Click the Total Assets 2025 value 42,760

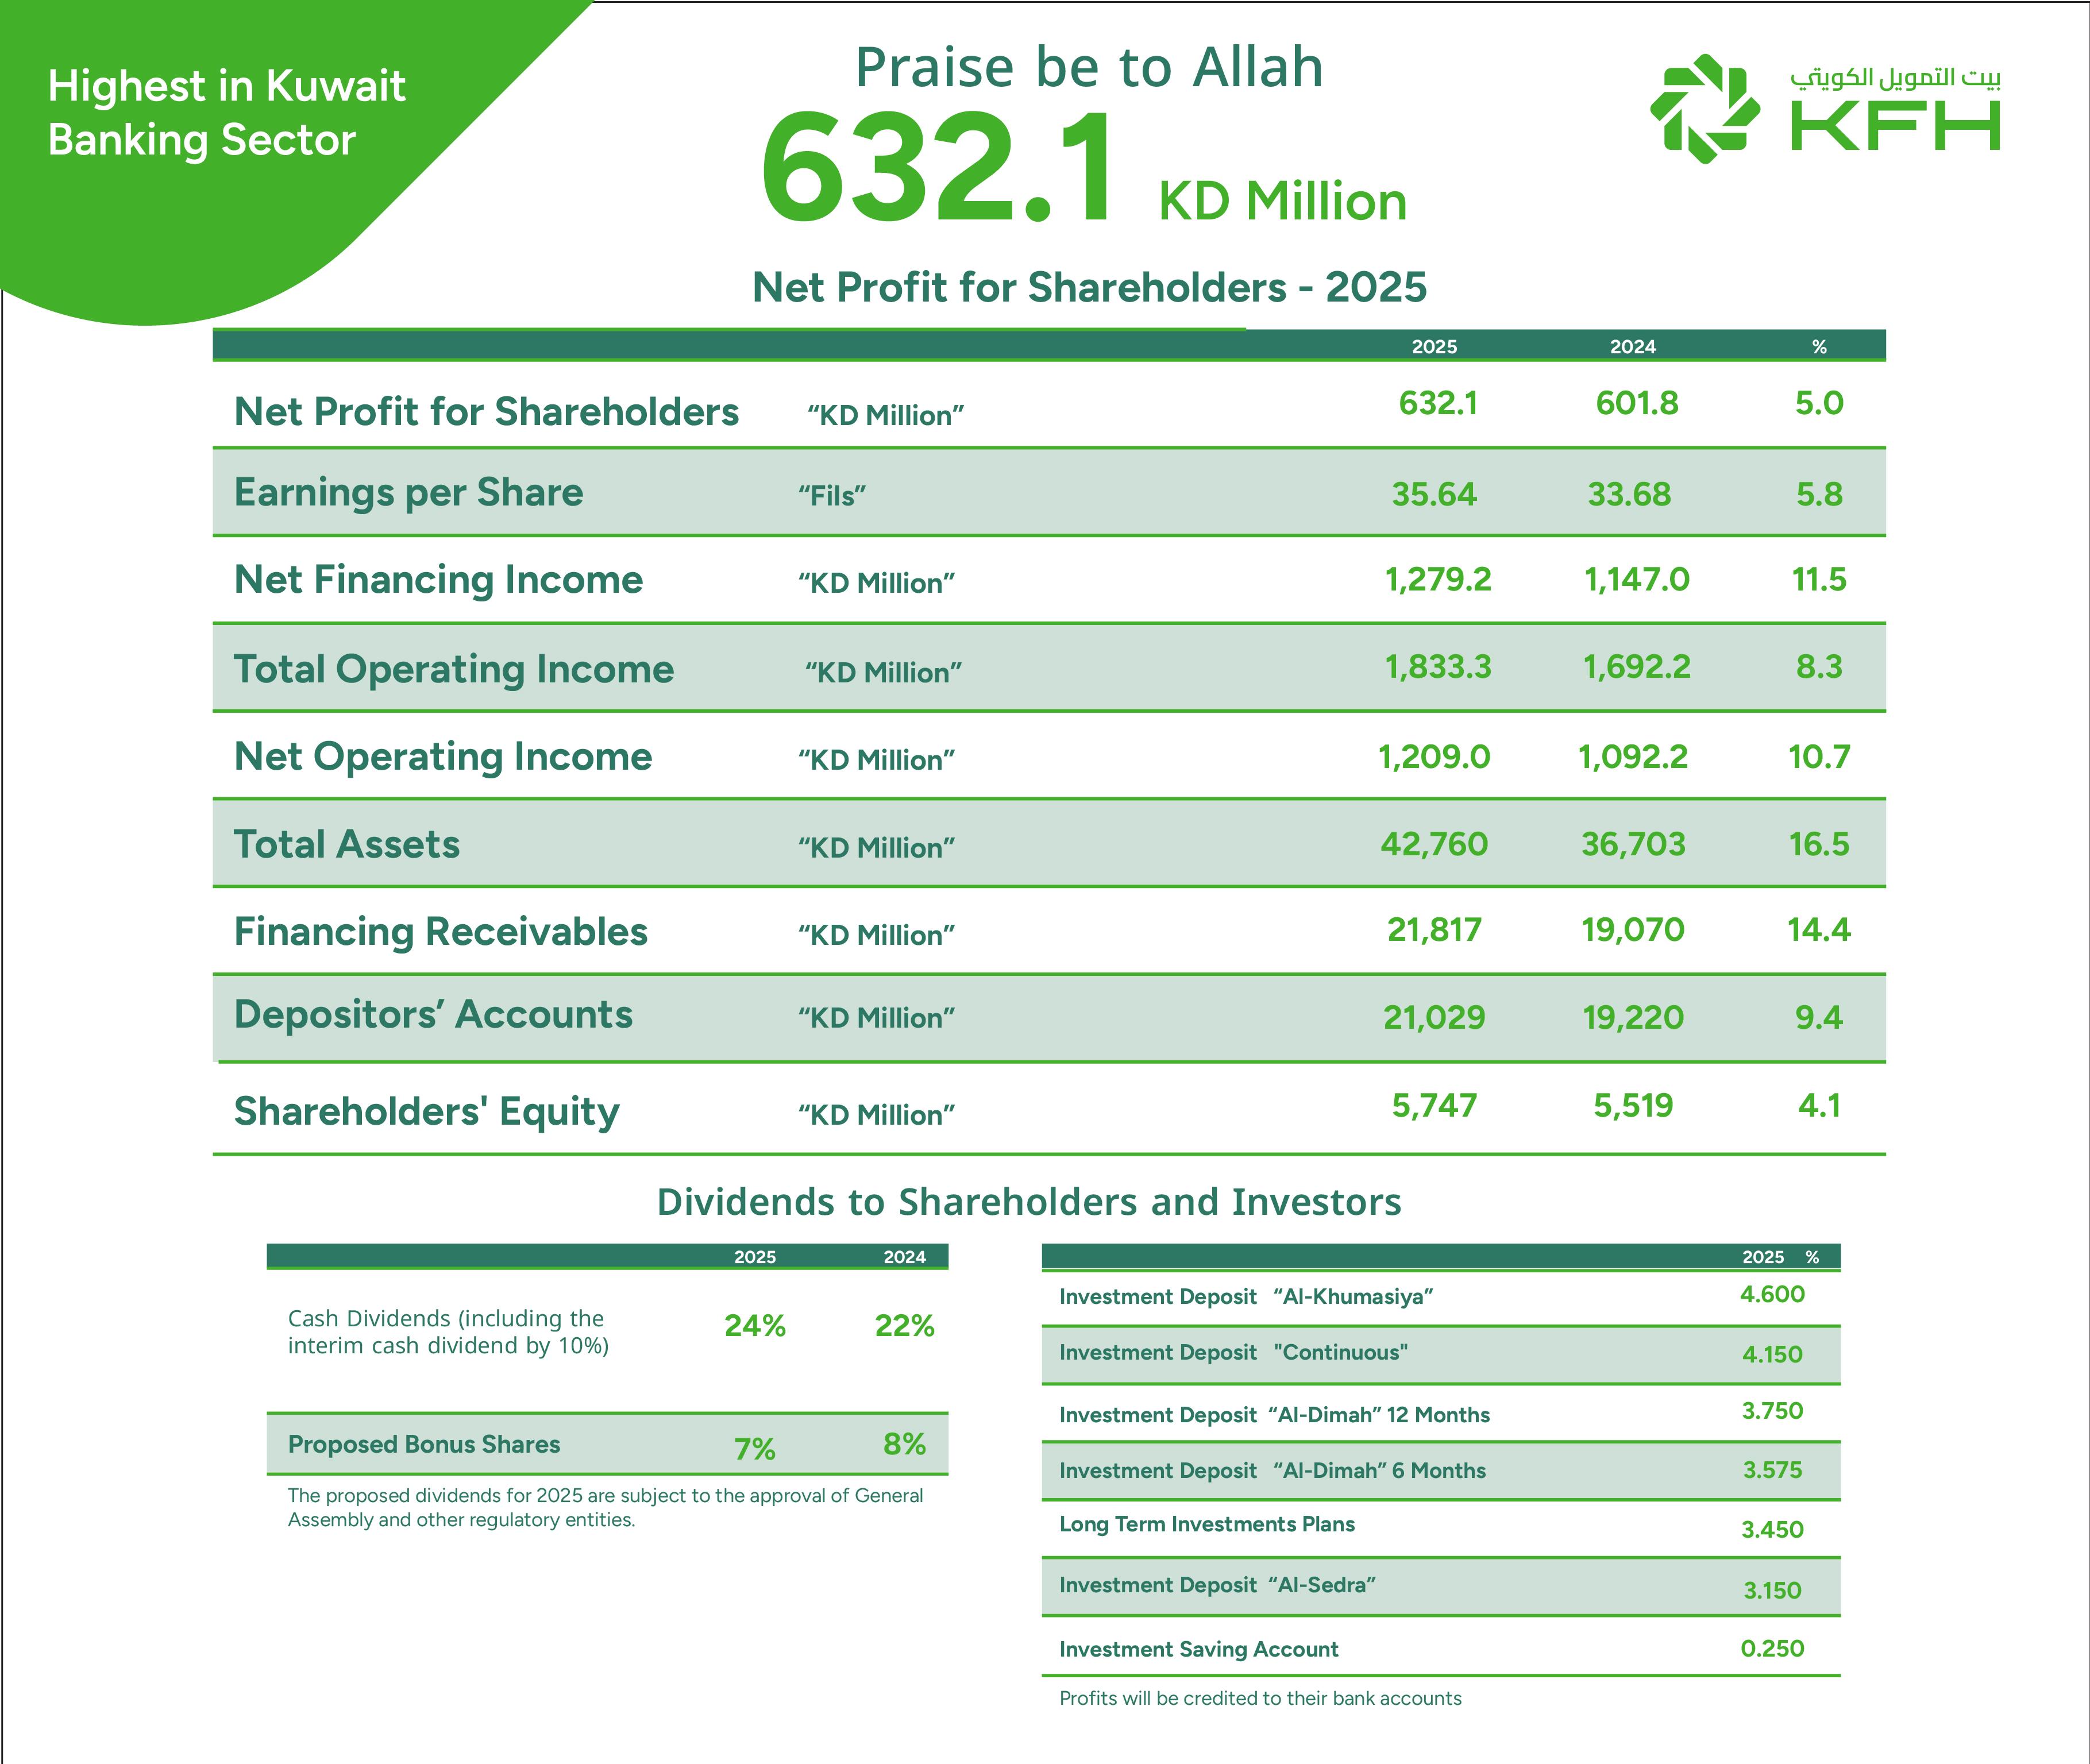(1433, 844)
